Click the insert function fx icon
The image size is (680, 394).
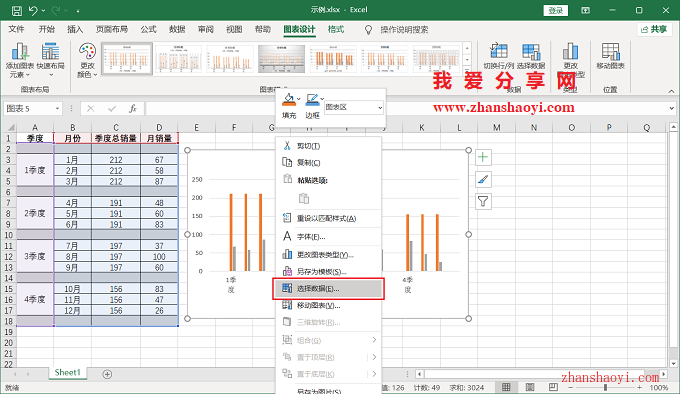click(x=133, y=108)
